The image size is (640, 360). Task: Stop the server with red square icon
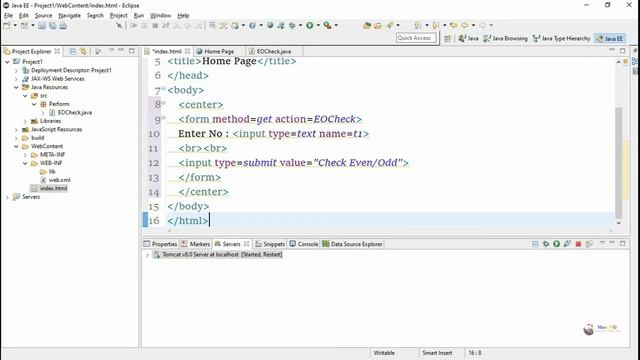pyautogui.click(x=578, y=244)
